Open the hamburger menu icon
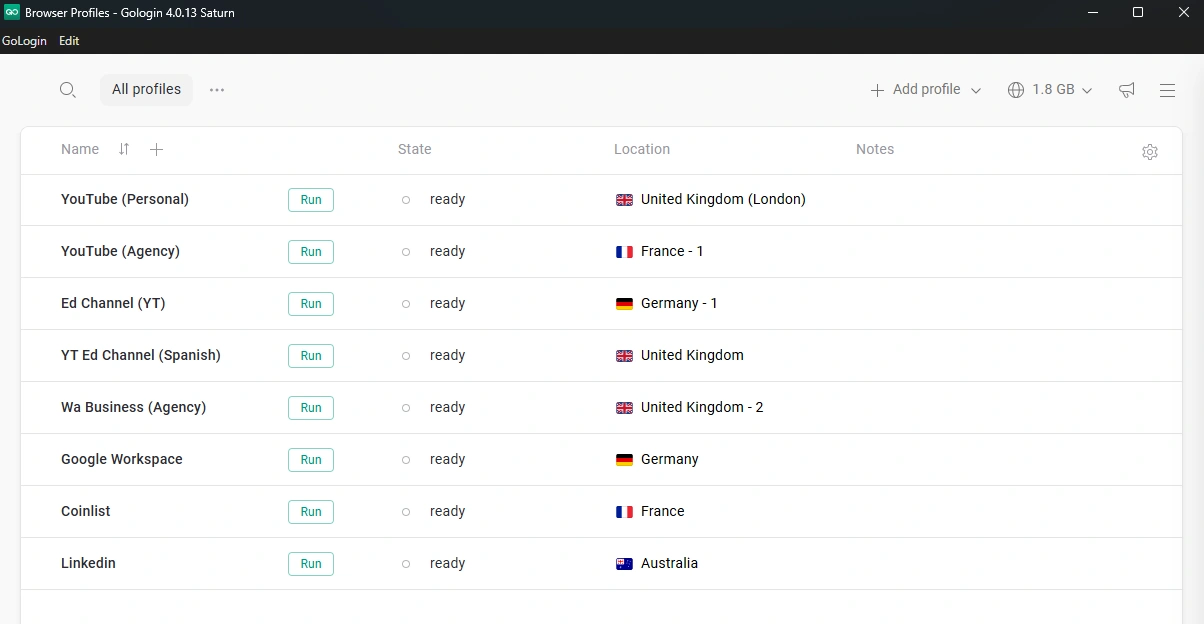The height and width of the screenshot is (624, 1204). (1167, 90)
